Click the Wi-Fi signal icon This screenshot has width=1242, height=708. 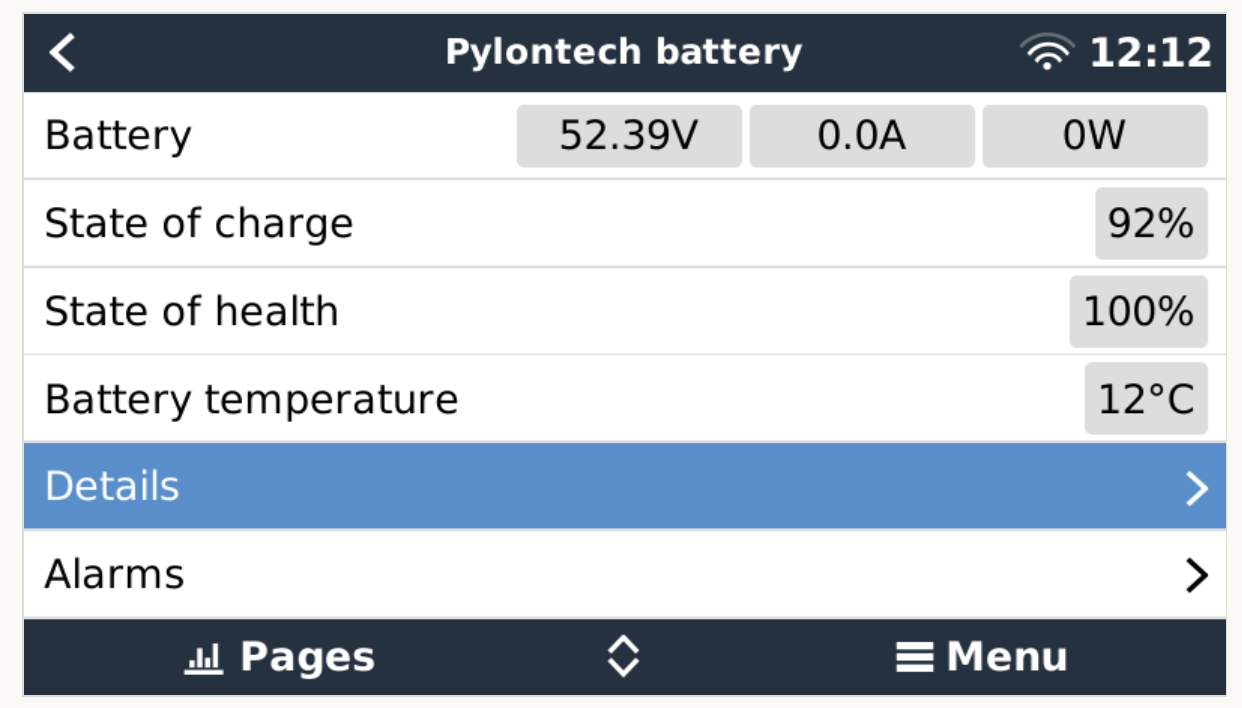point(1047,52)
